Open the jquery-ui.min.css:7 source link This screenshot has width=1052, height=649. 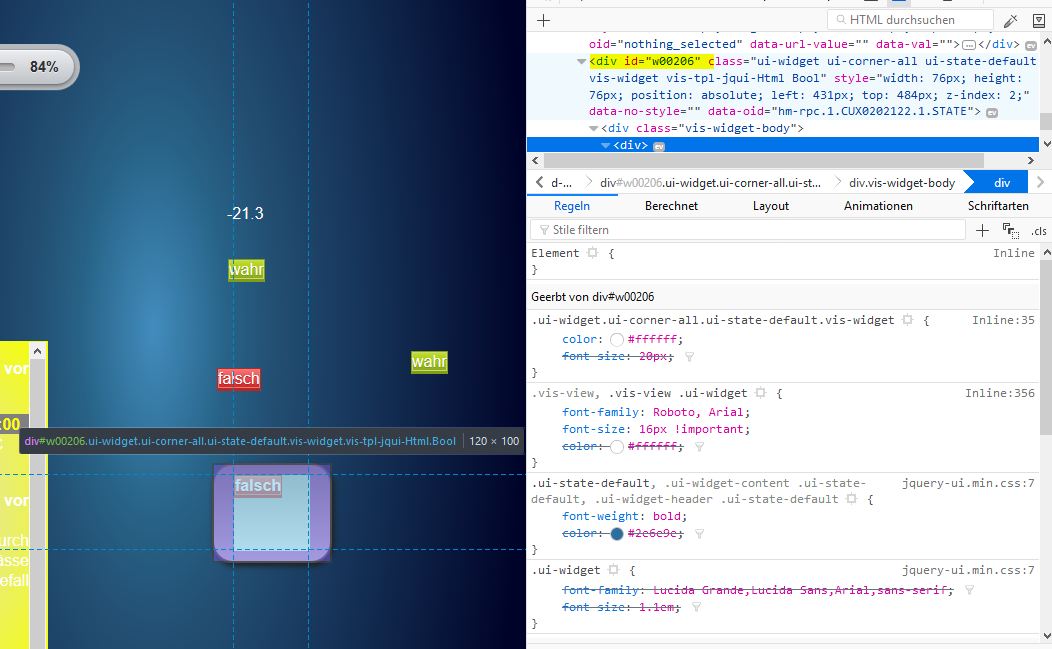pyautogui.click(x=968, y=484)
